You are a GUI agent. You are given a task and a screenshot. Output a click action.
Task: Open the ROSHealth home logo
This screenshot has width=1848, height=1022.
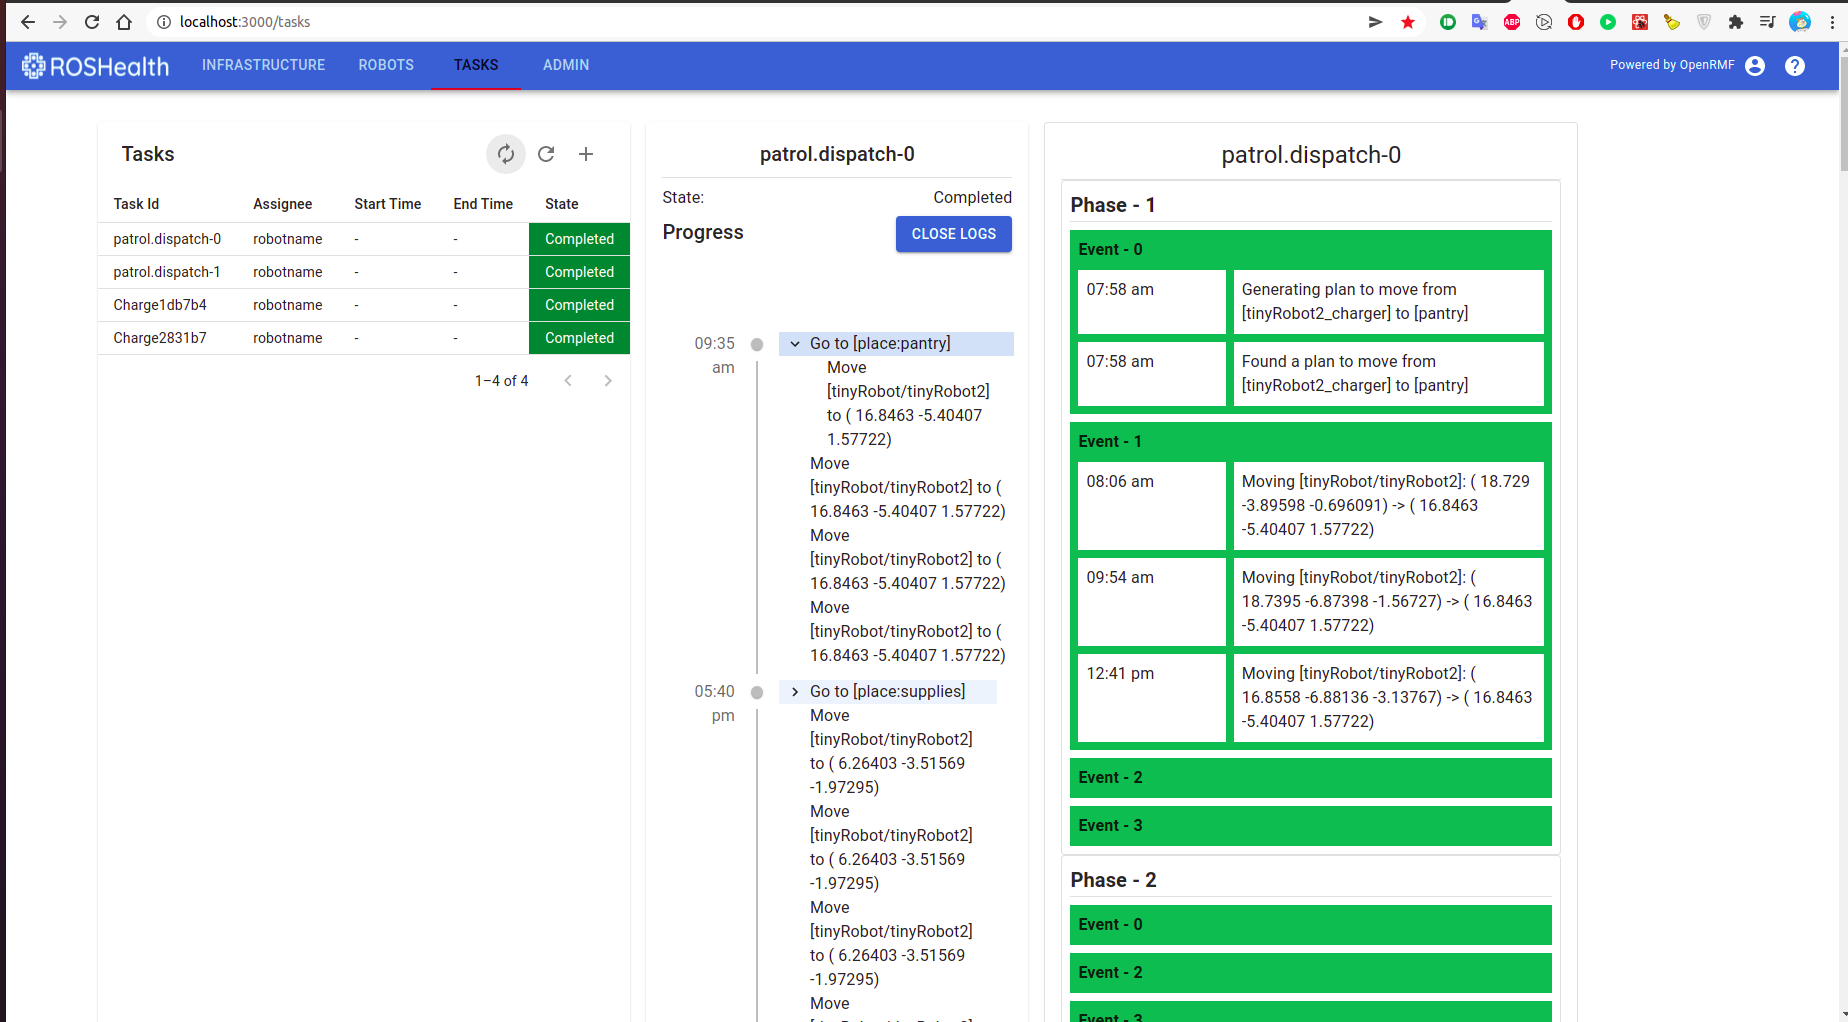point(94,65)
